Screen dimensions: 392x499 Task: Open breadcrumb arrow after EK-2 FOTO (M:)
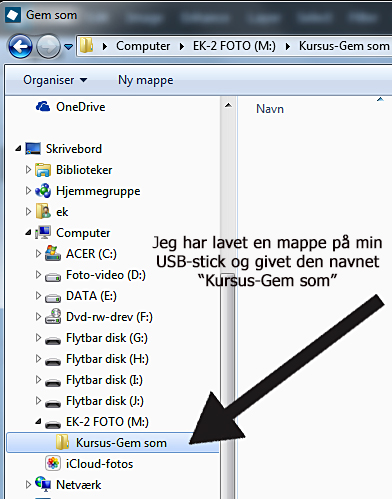click(288, 46)
